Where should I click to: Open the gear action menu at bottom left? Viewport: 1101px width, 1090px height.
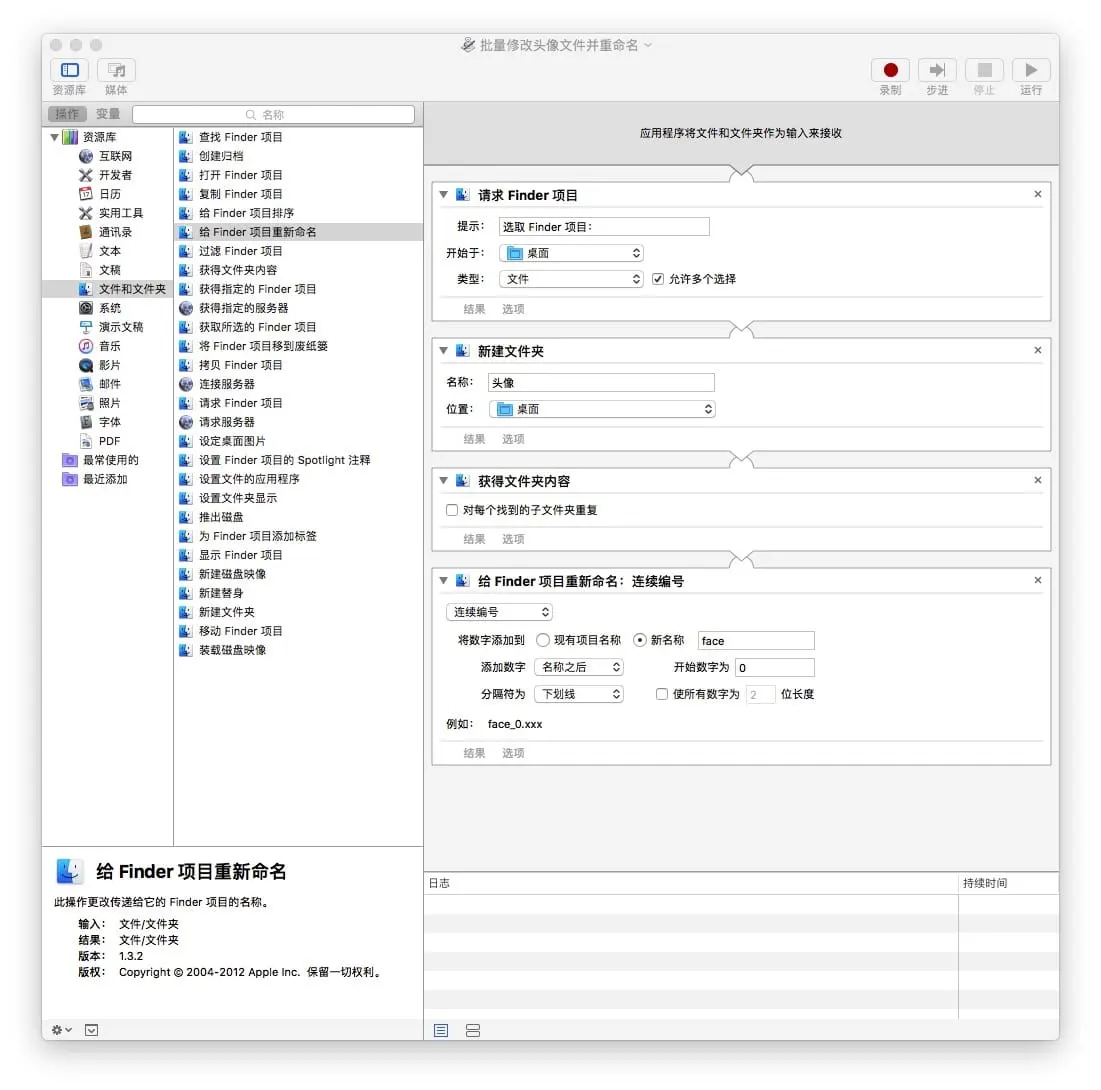tap(62, 1030)
